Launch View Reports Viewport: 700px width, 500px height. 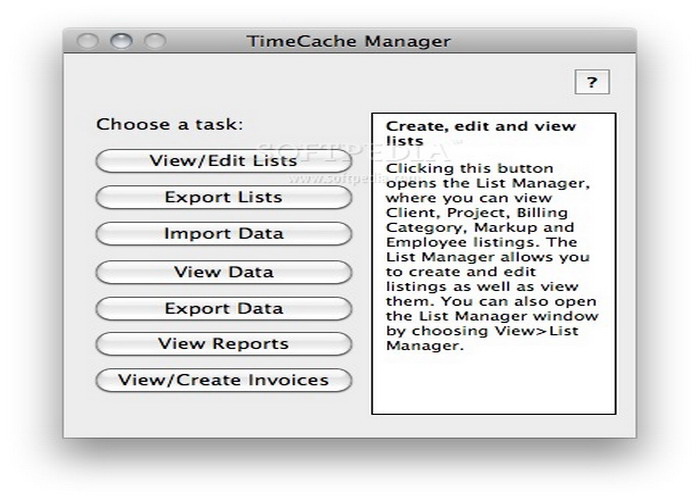[223, 344]
